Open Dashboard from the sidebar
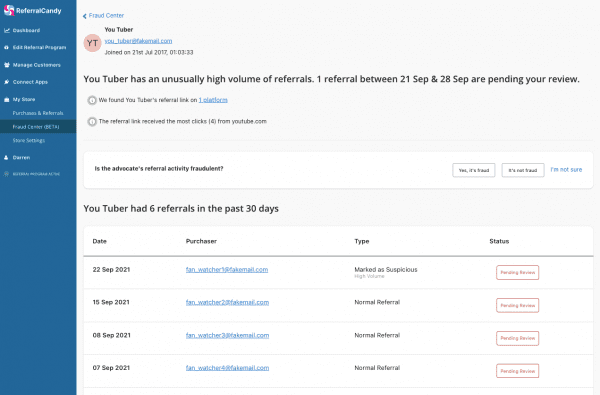 point(26,30)
